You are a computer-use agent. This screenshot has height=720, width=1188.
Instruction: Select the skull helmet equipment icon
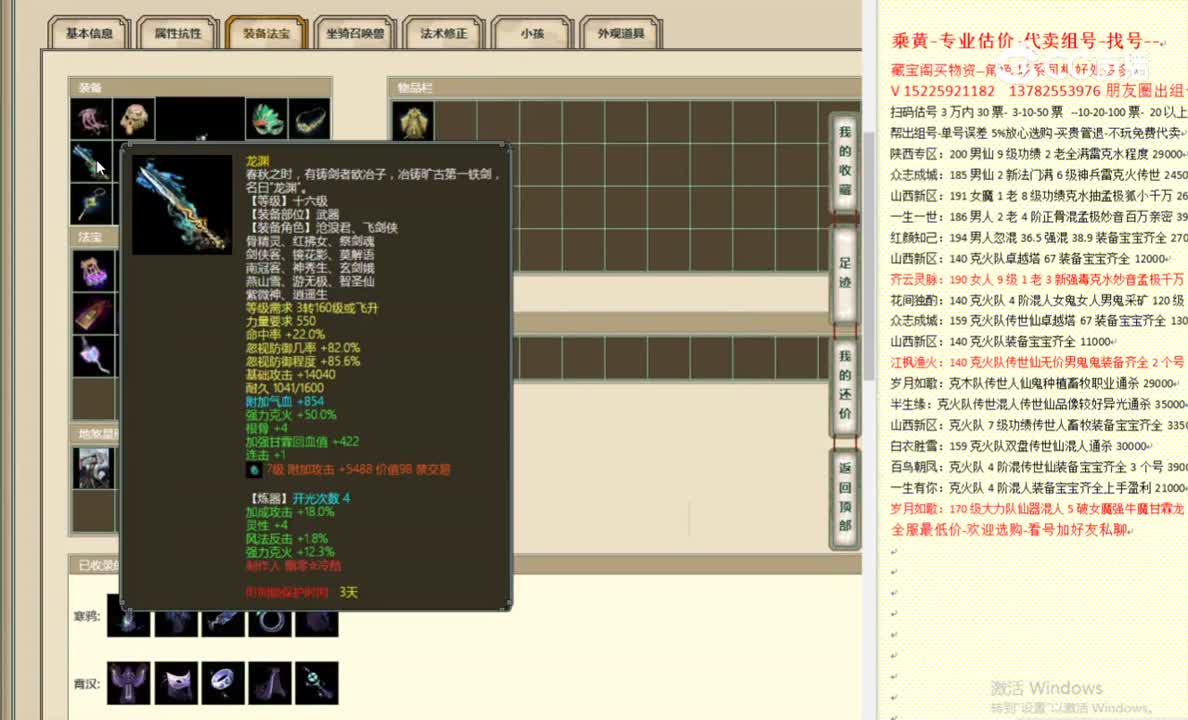(134, 119)
